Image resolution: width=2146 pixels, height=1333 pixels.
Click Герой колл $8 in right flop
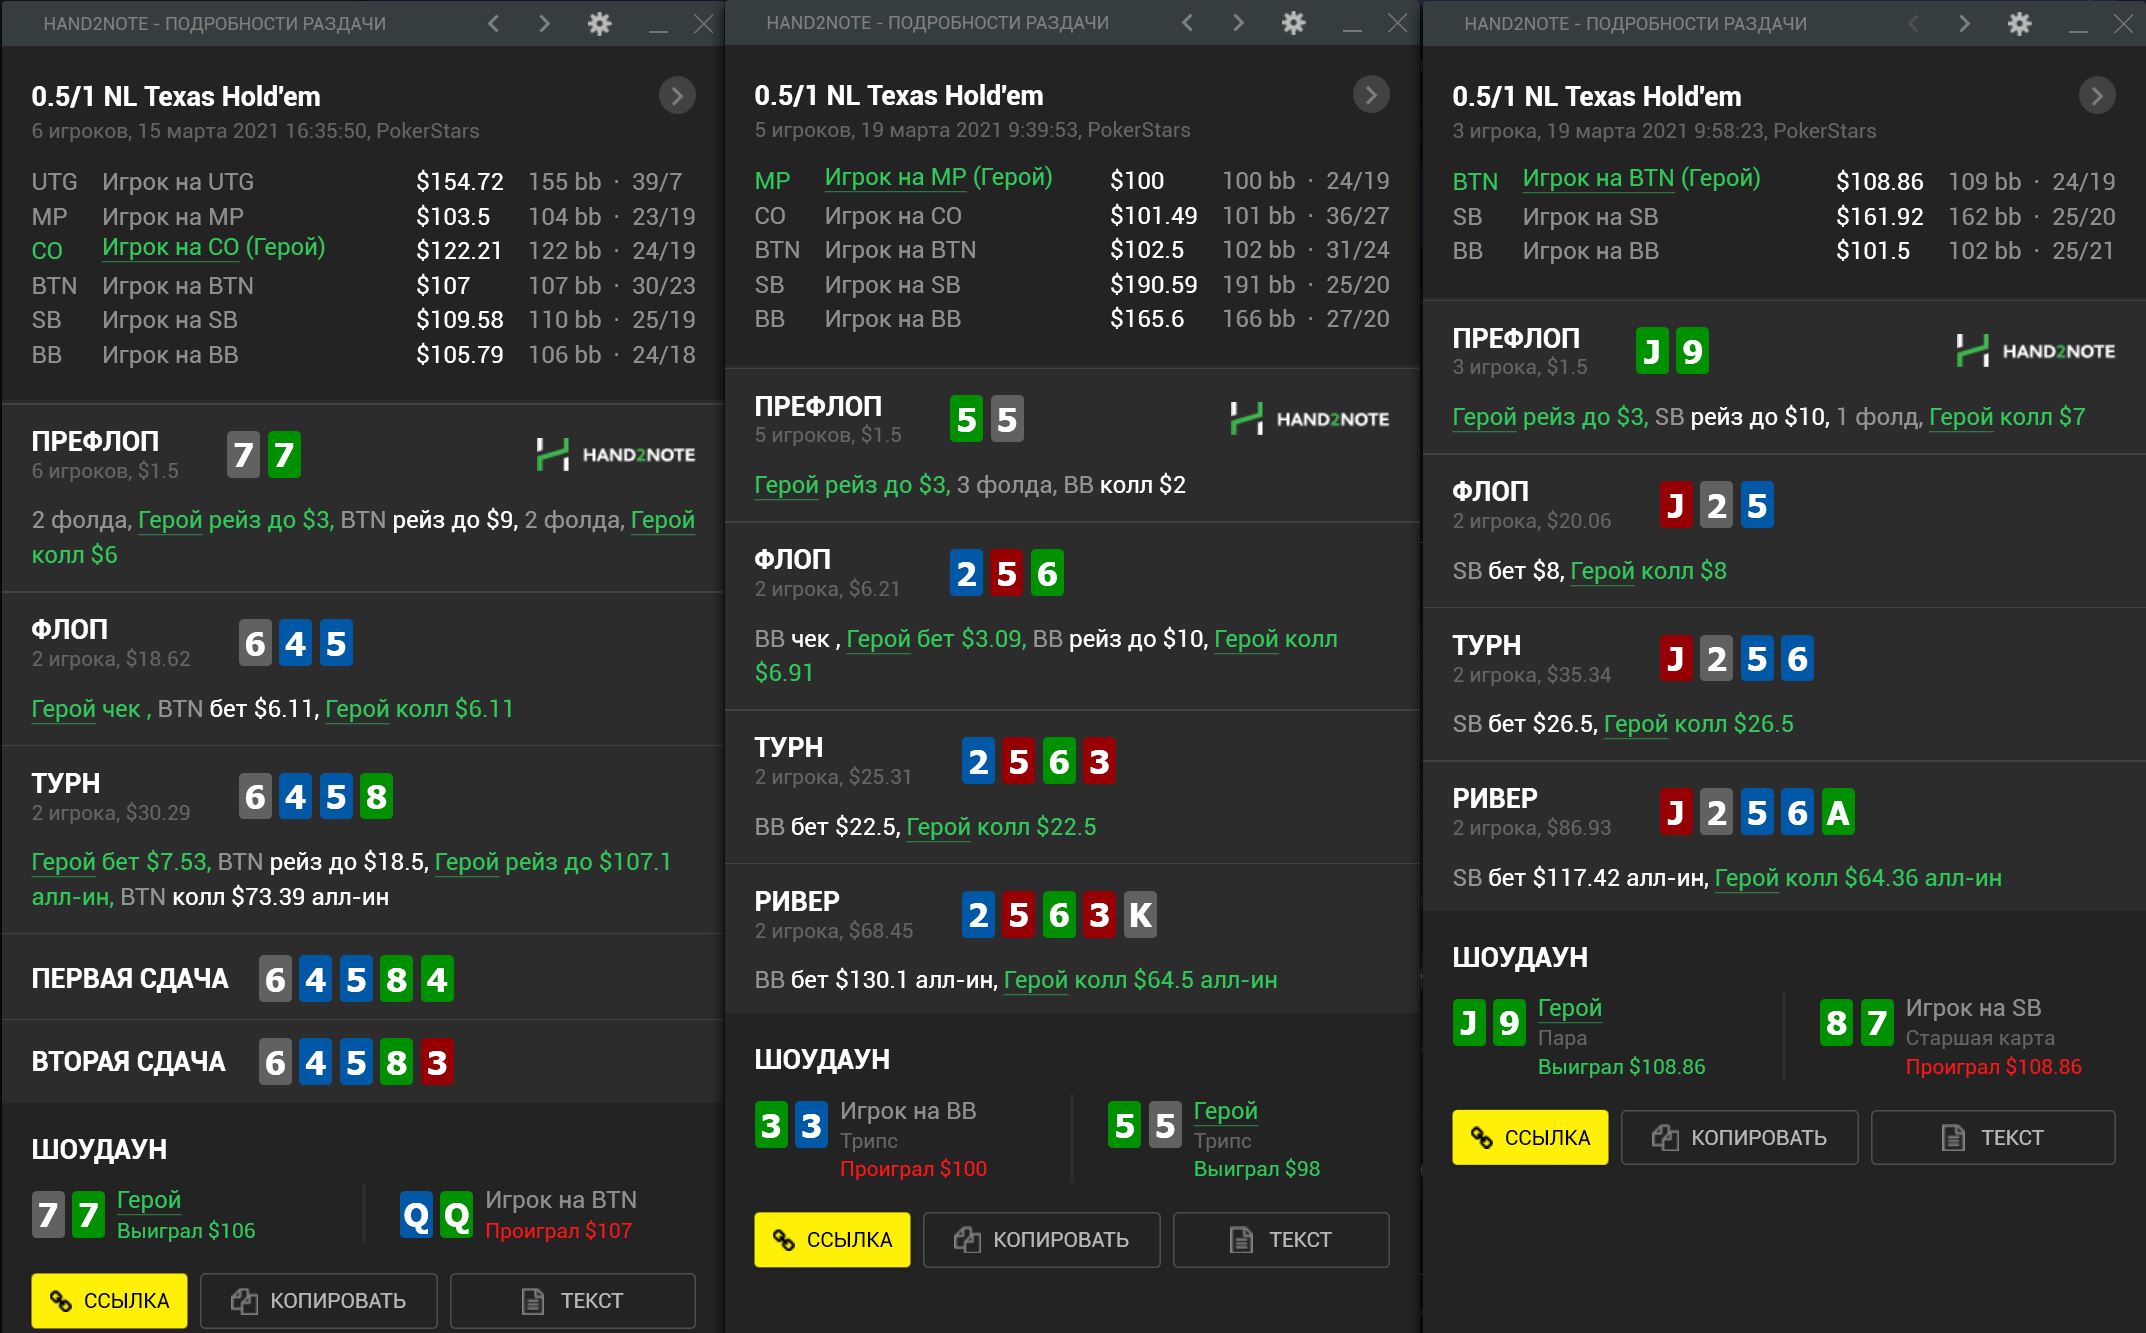pos(1648,571)
